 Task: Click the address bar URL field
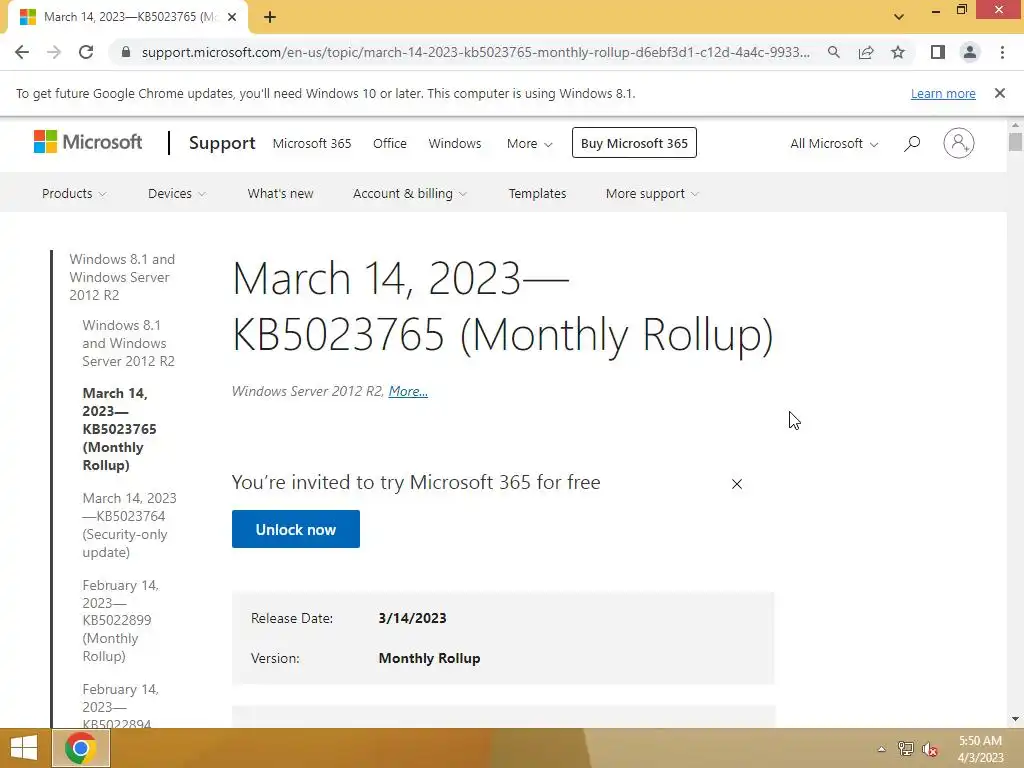tap(475, 52)
